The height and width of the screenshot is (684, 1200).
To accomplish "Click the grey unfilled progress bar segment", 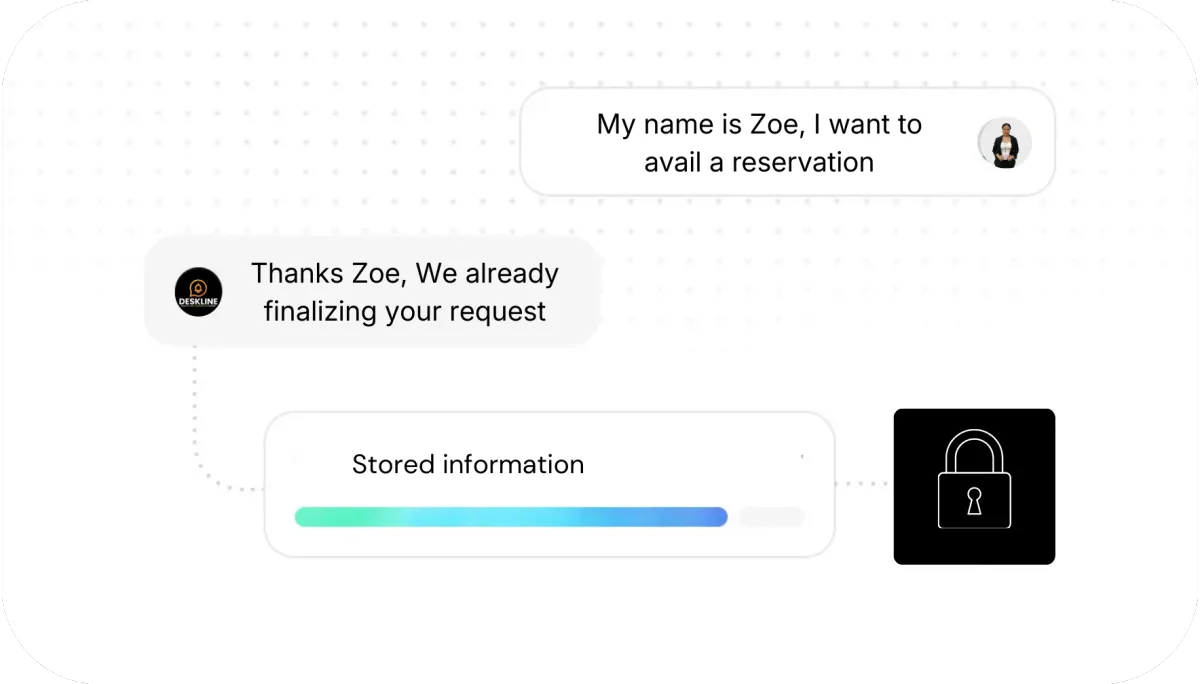I will click(771, 517).
